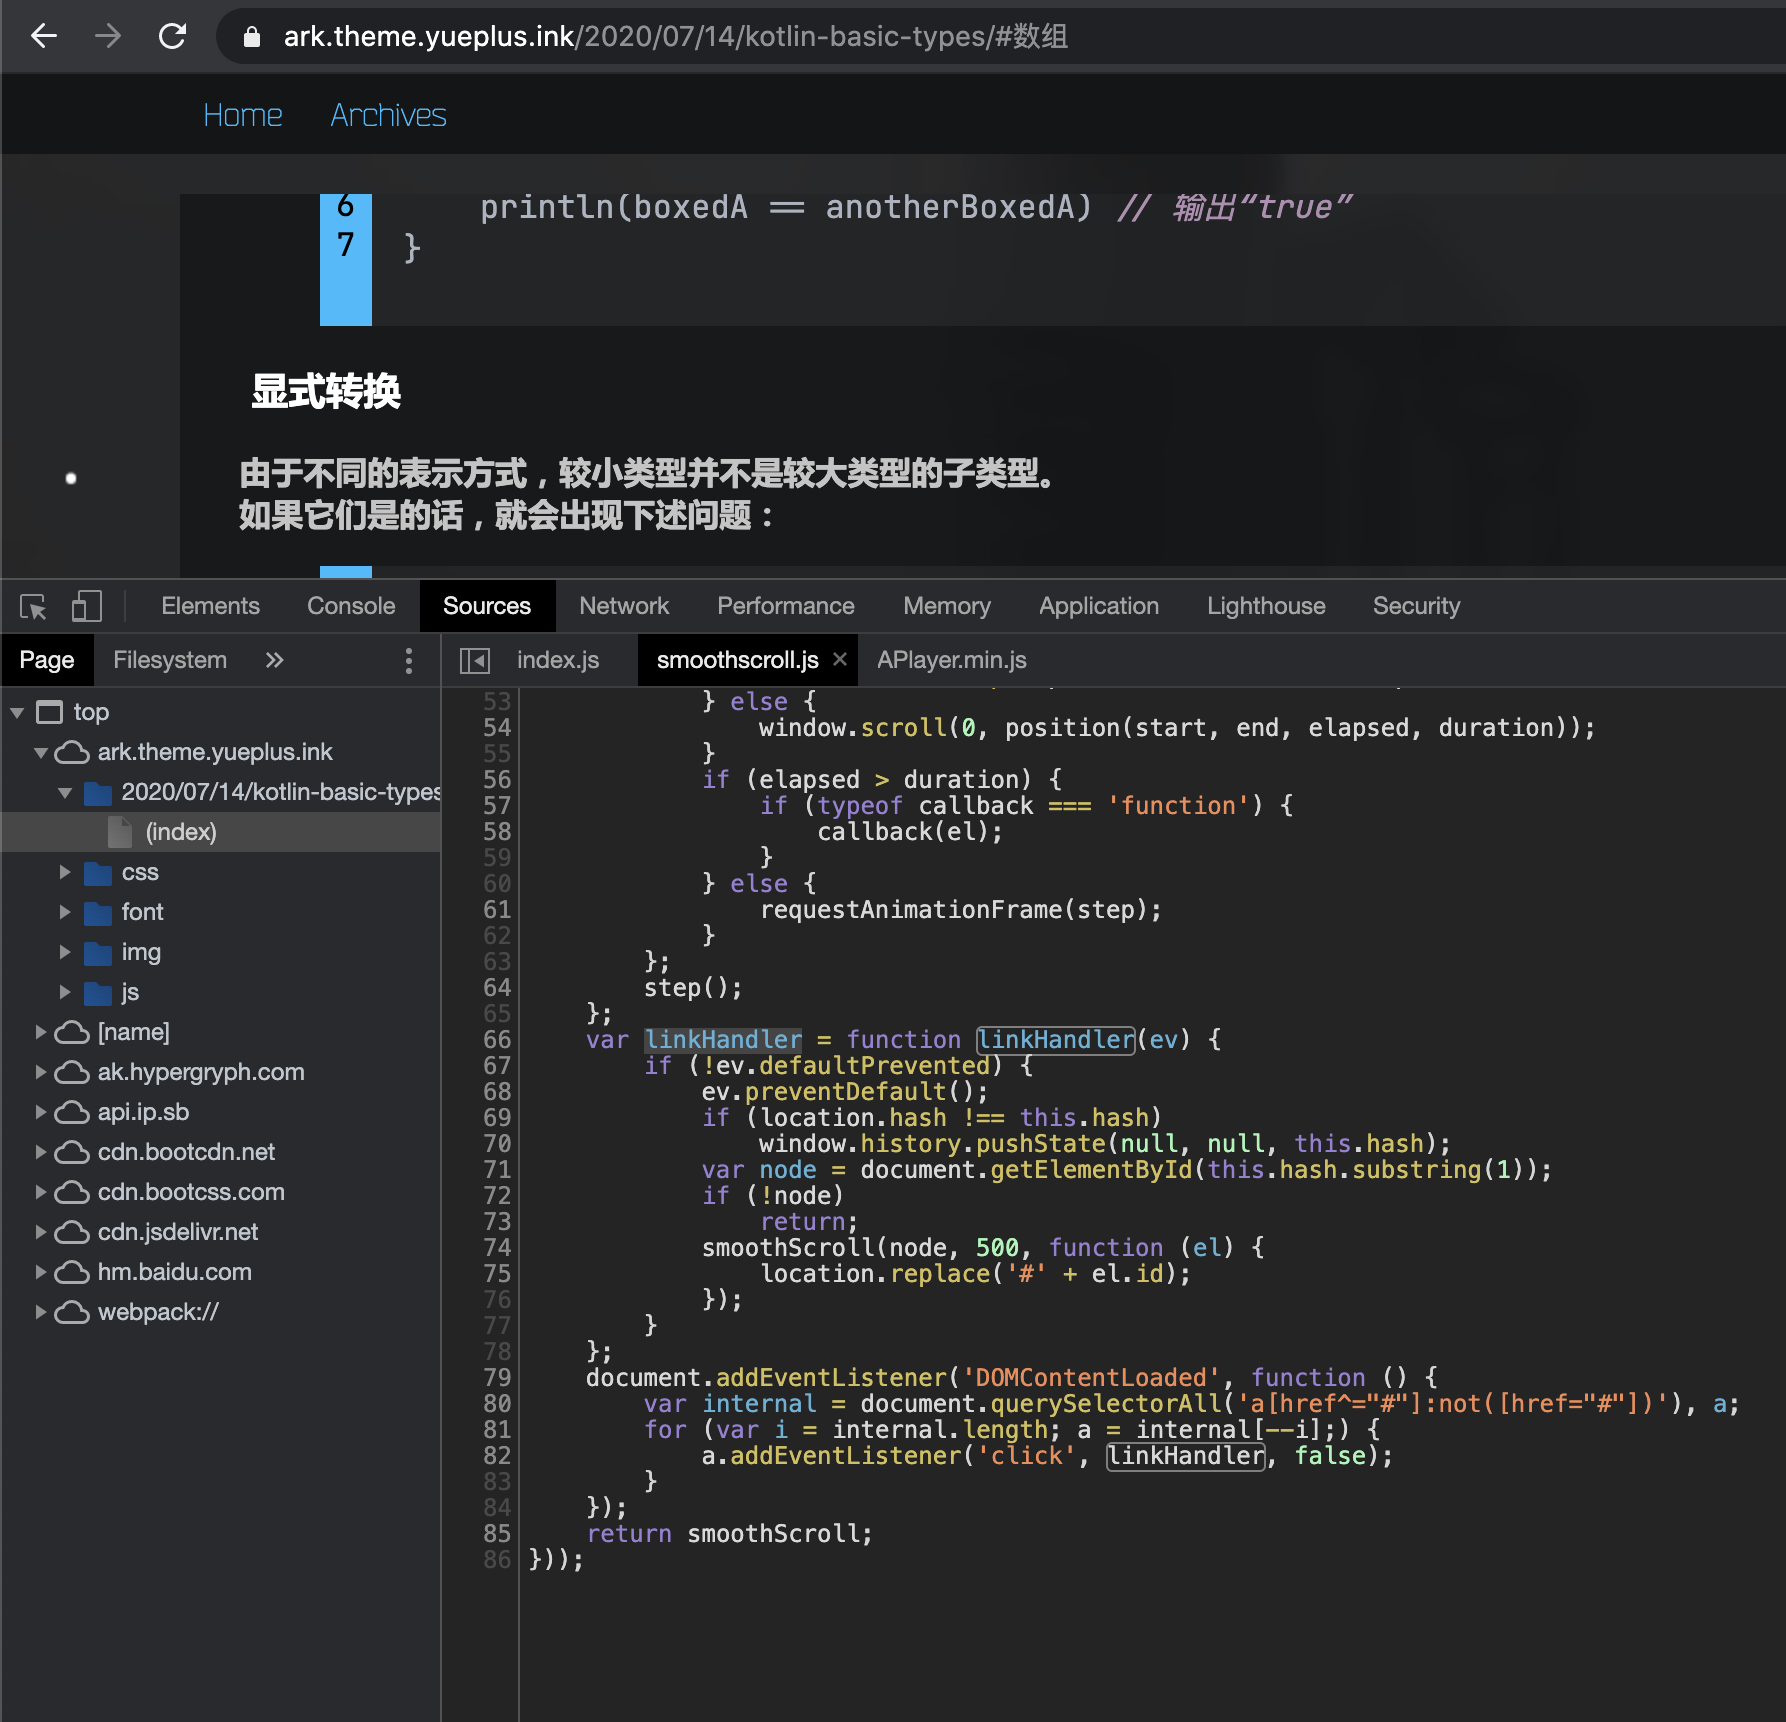Show more navigator tabs chevron

click(275, 660)
